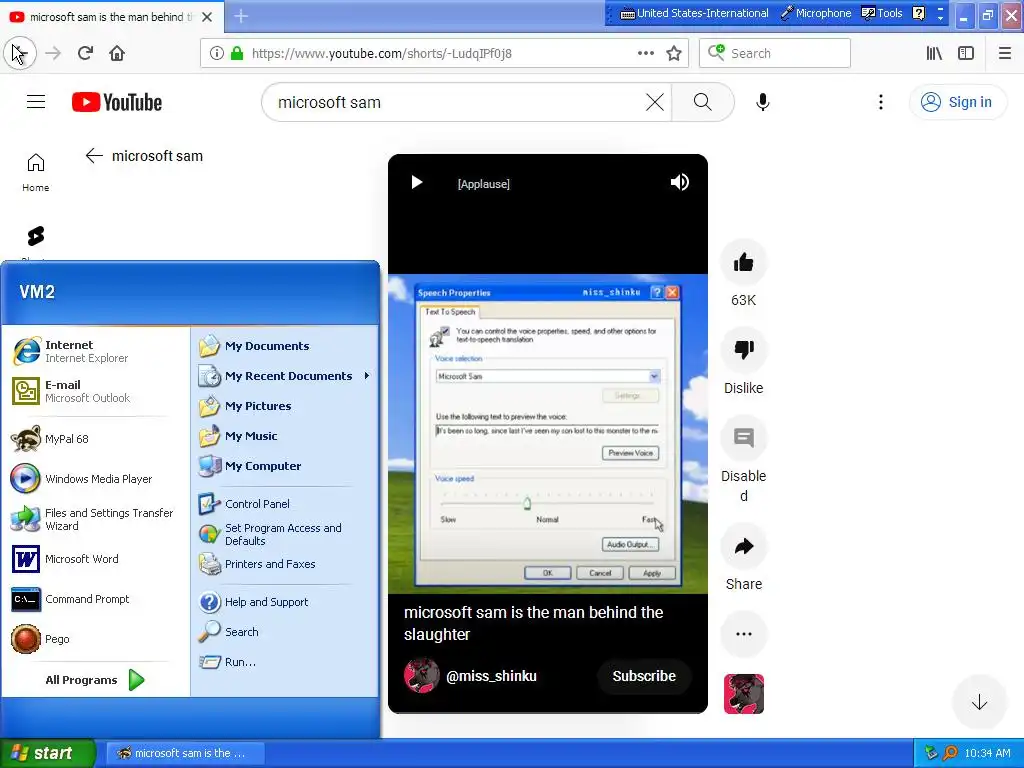This screenshot has height=768, width=1024.
Task: Click the @miss_shinku channel avatar
Action: 421,676
